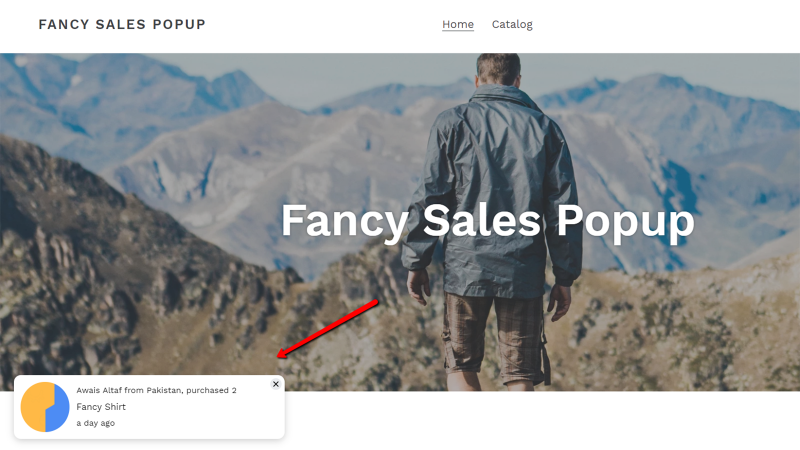Open the Home navigation link
Viewport: 800px width, 450px height.
(458, 24)
